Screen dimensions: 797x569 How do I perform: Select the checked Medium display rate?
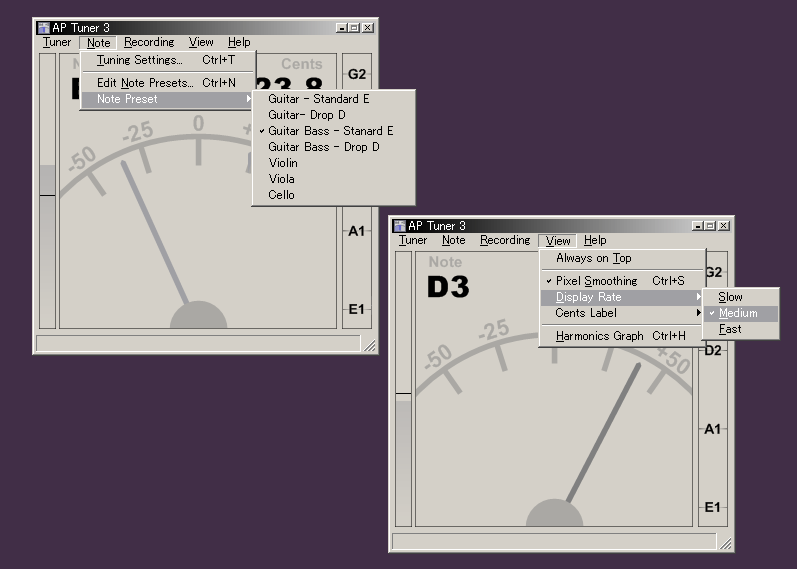click(x=738, y=313)
